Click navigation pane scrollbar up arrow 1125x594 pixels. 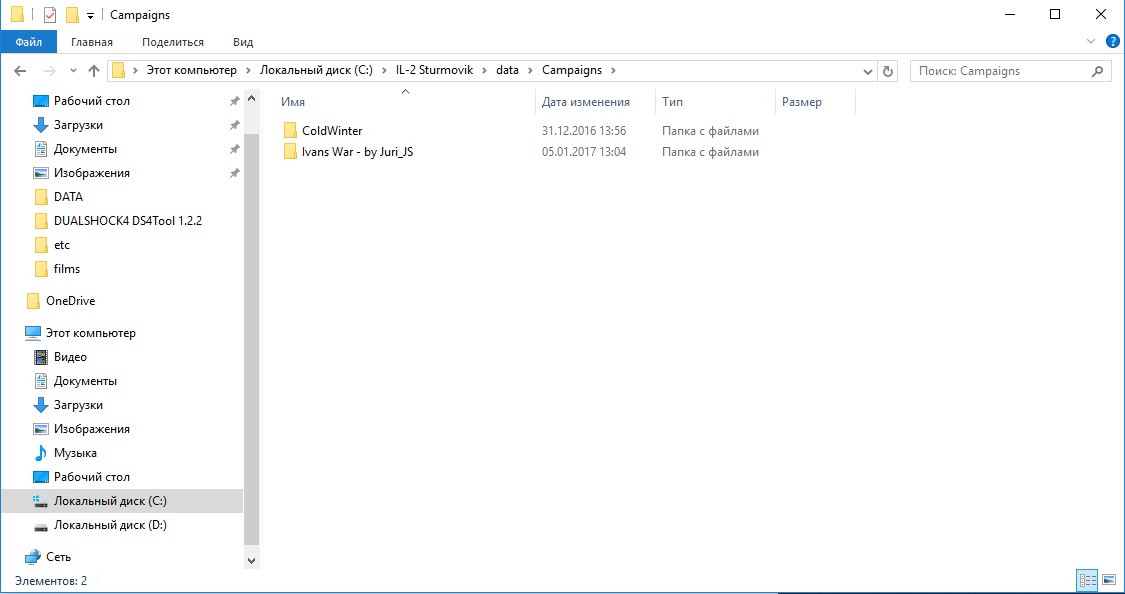click(251, 98)
